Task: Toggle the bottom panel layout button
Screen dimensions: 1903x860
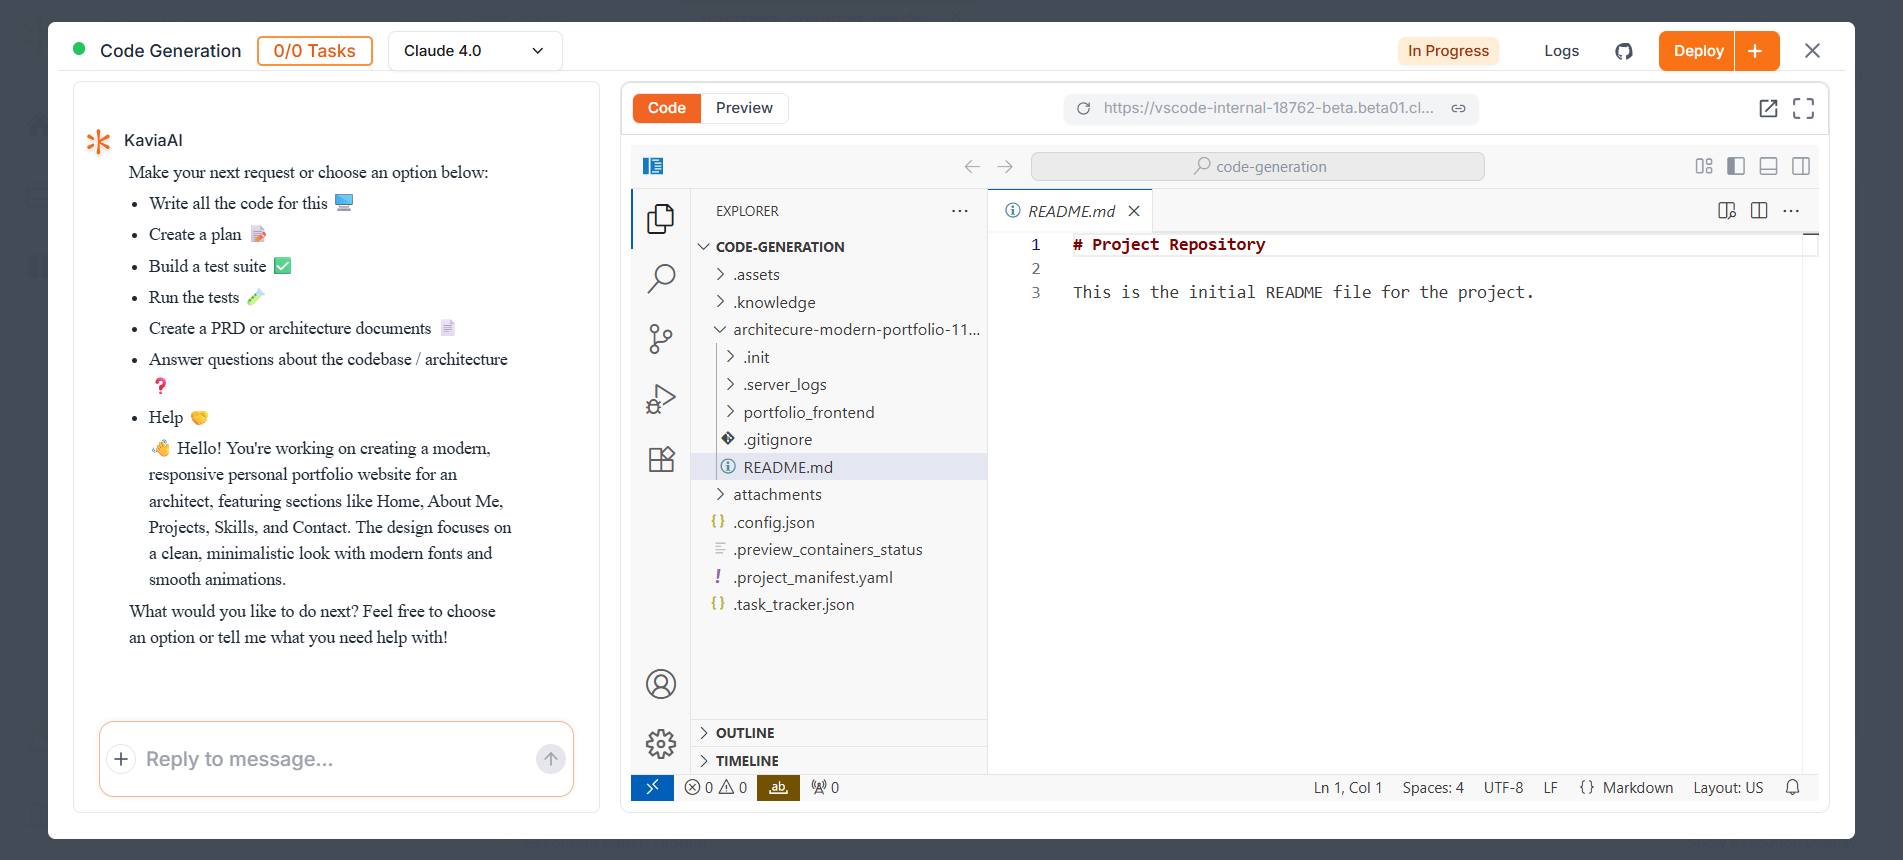Action: click(x=1768, y=166)
